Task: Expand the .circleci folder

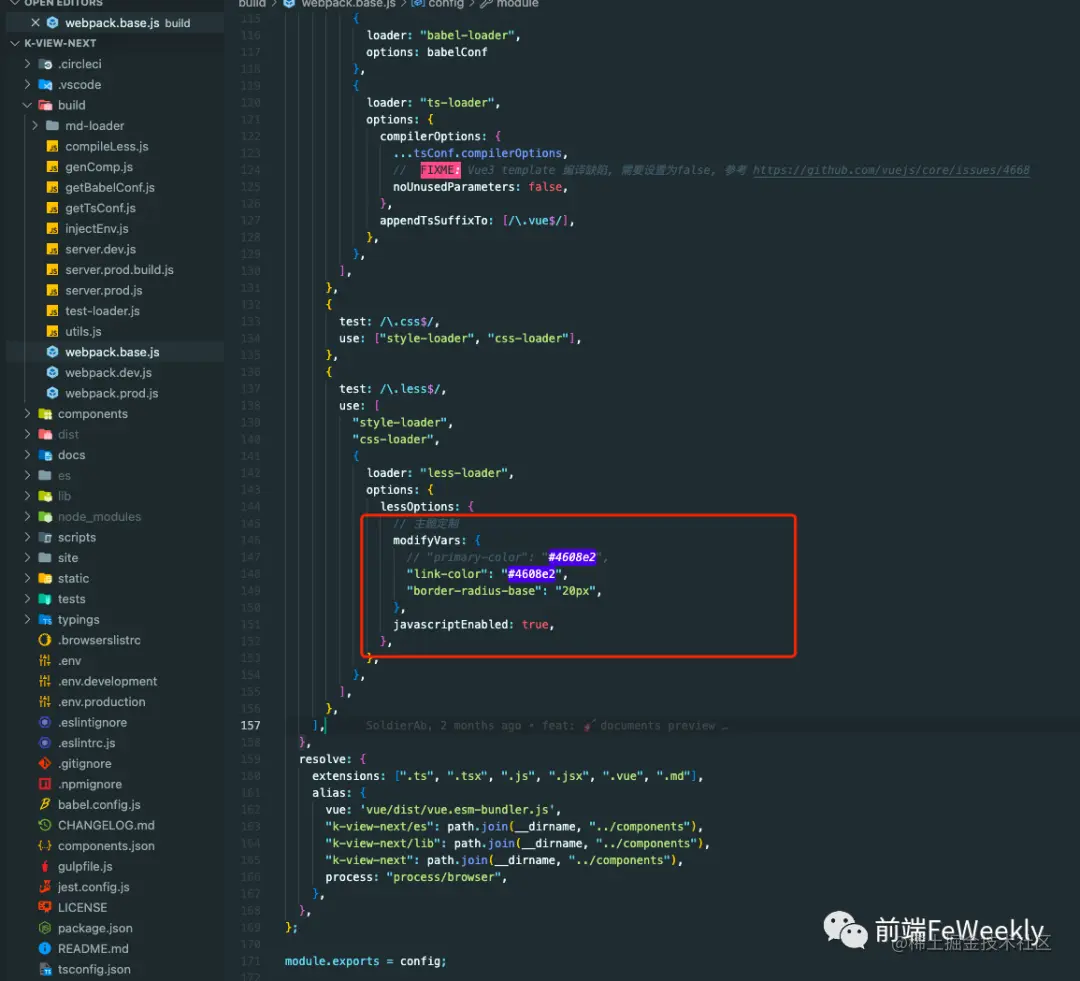Action: [x=28, y=64]
